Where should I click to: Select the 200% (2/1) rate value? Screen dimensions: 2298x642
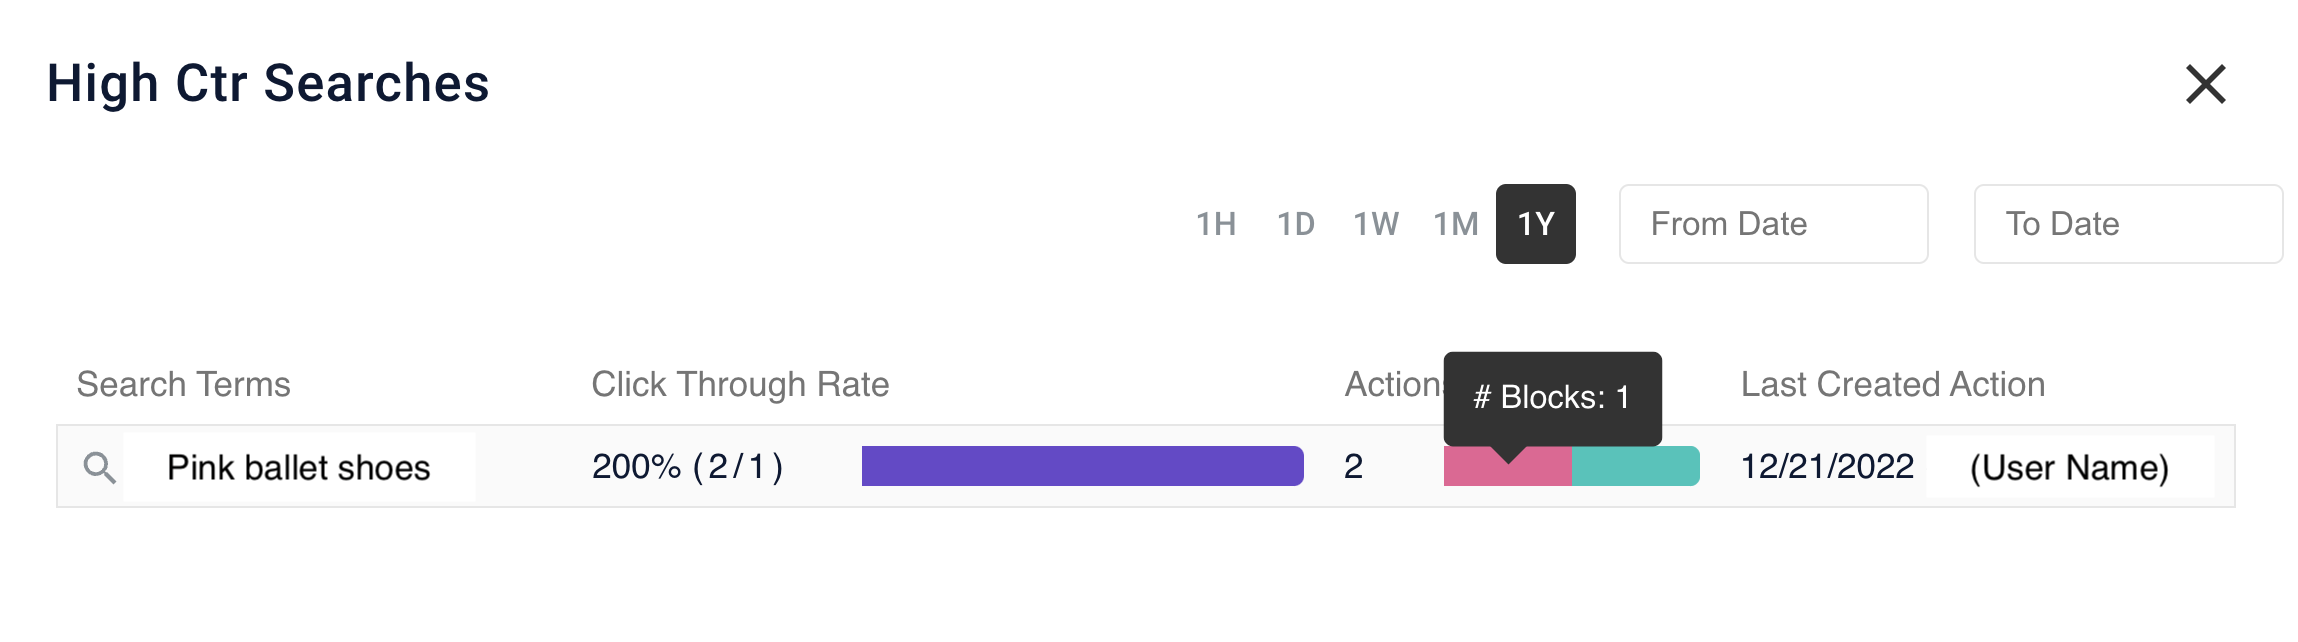[690, 466]
